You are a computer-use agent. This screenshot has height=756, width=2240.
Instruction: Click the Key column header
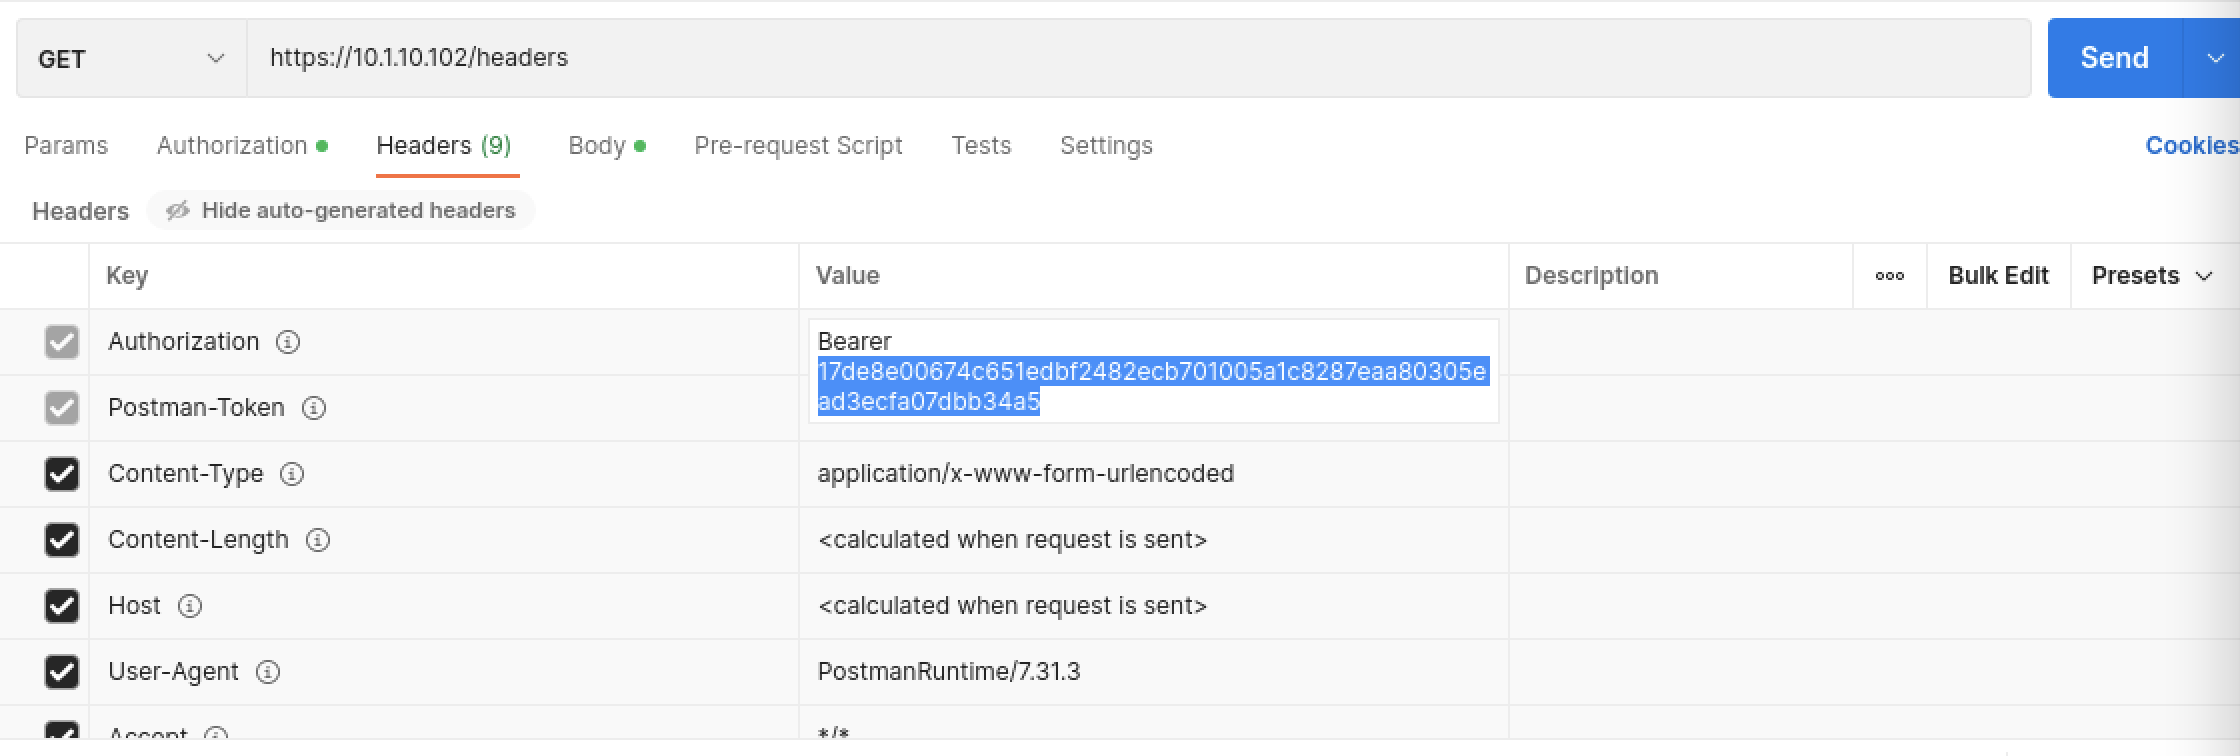(x=127, y=276)
